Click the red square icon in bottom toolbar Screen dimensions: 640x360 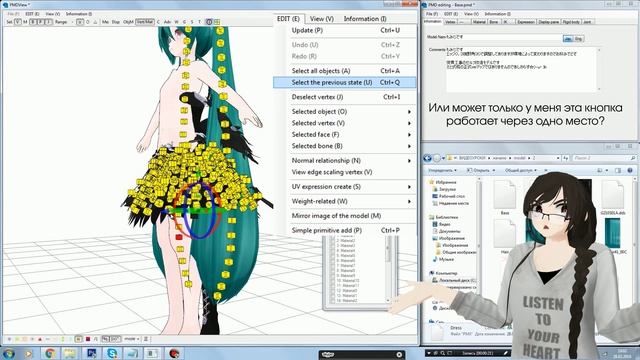coord(88,339)
